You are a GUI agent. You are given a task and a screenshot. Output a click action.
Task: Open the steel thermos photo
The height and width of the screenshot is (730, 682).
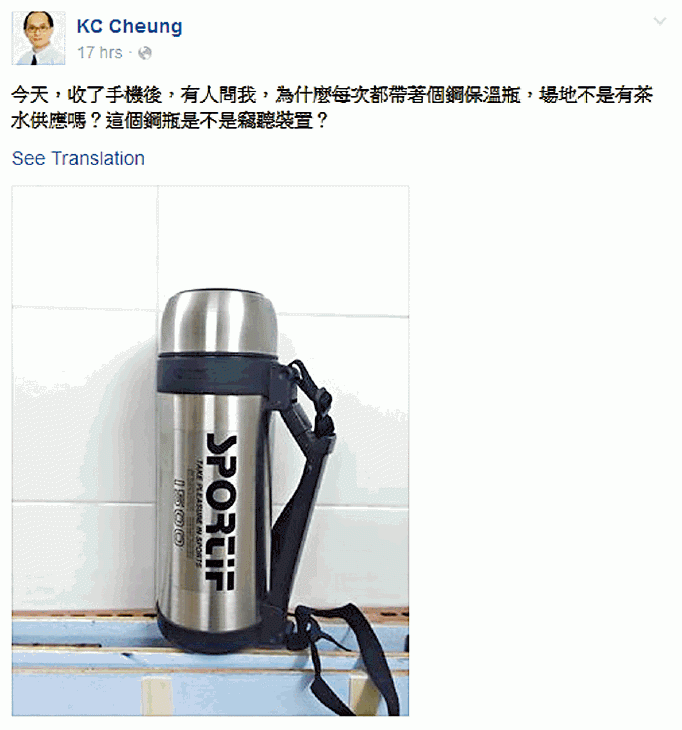point(210,450)
